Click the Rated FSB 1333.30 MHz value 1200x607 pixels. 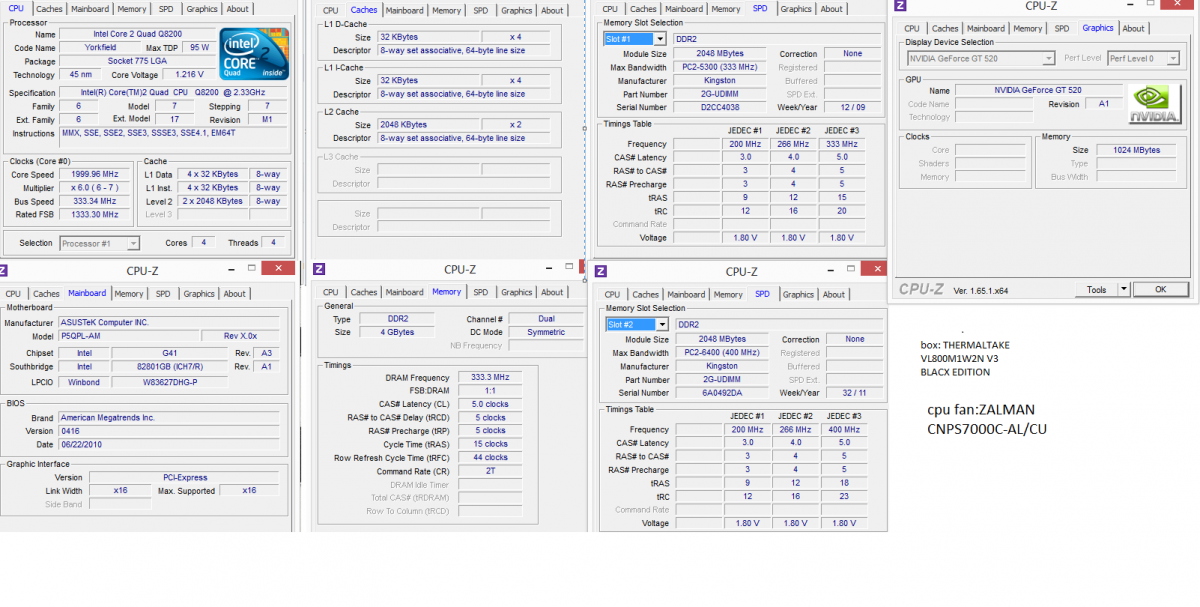pos(94,214)
